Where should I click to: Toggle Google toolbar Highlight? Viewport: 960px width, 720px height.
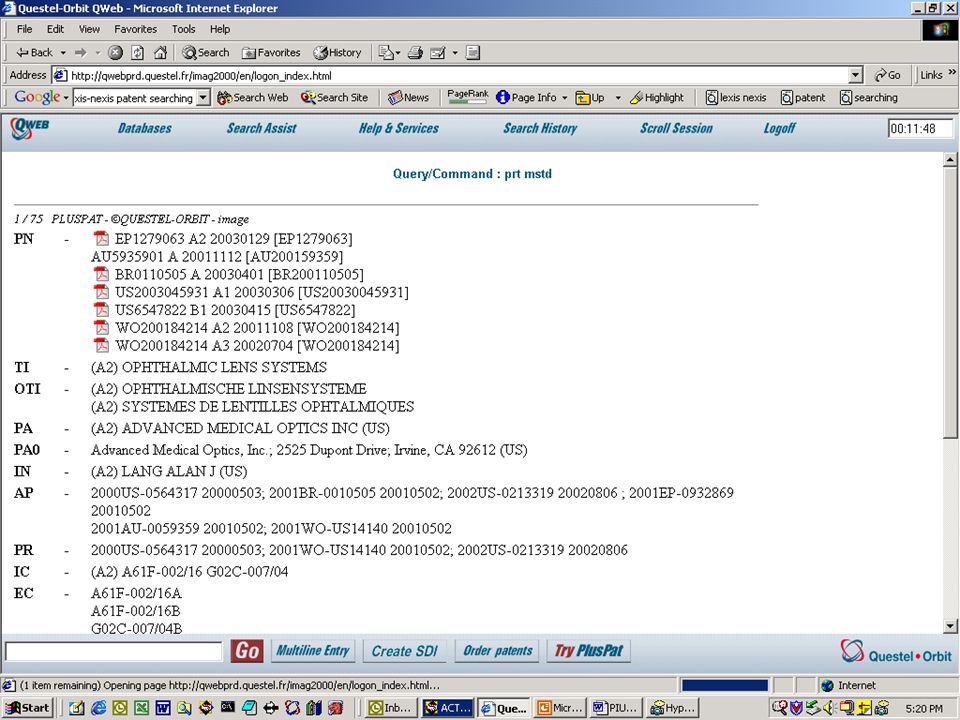tap(657, 97)
